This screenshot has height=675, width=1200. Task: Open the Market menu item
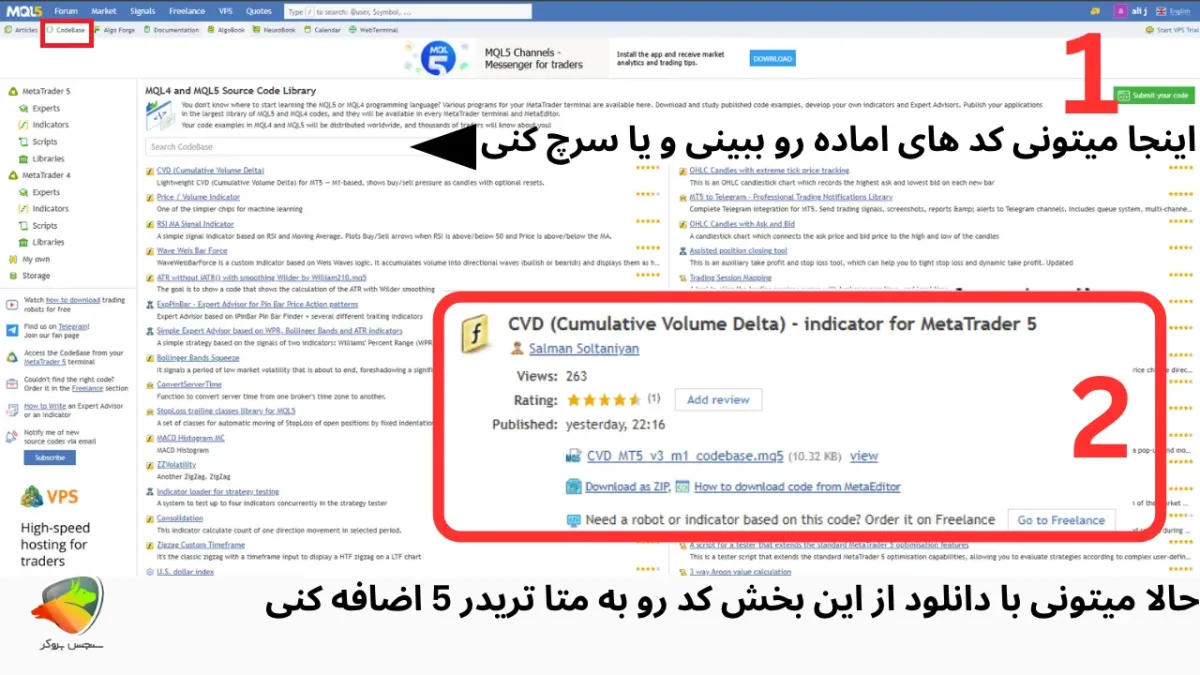[x=103, y=11]
